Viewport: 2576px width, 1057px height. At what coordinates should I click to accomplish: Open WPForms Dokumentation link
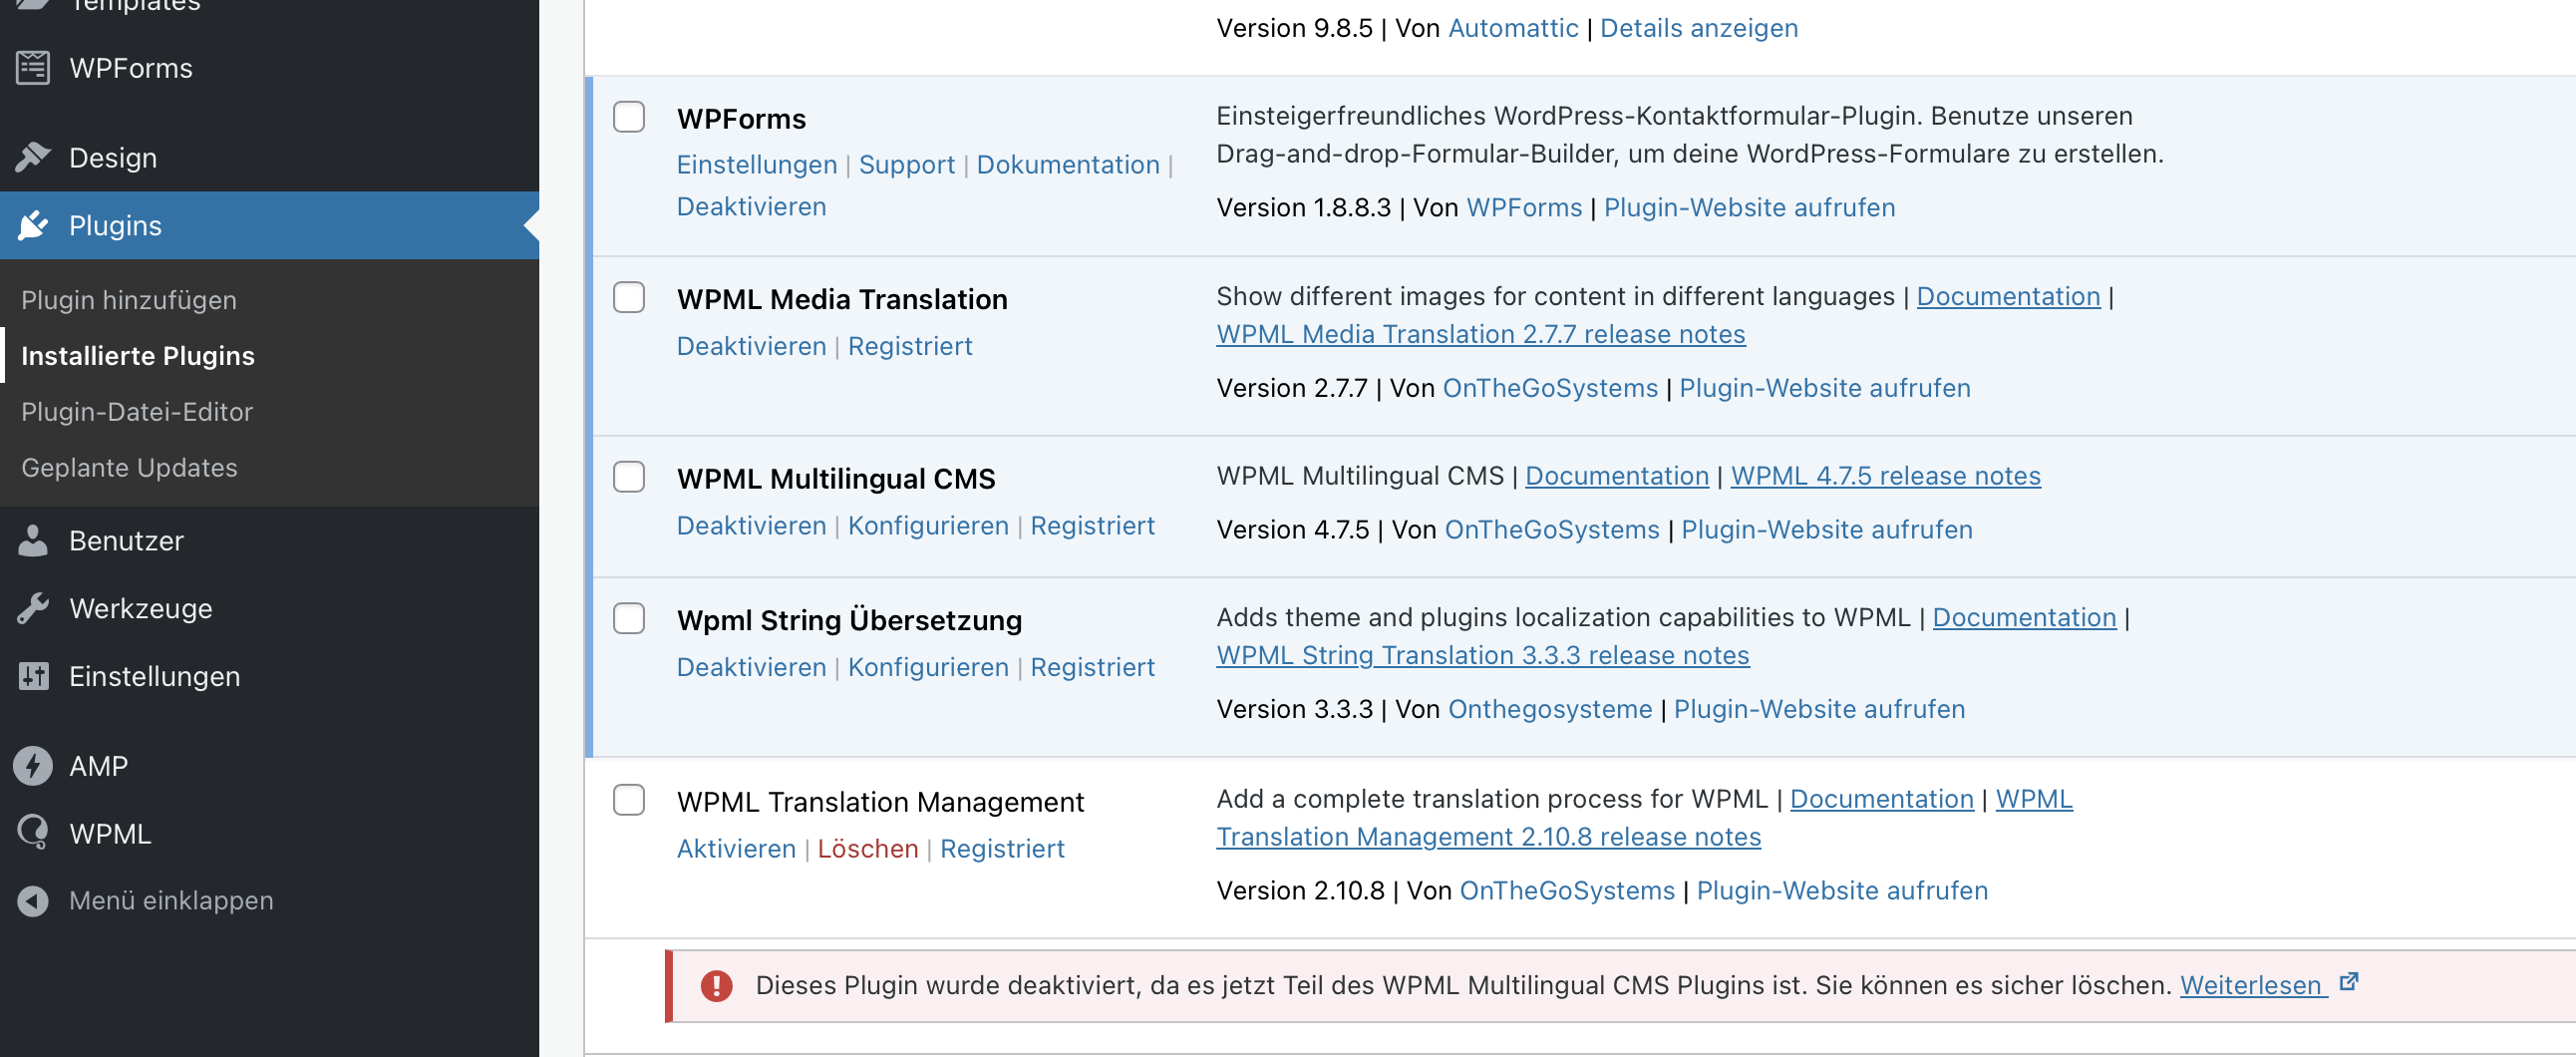(1068, 164)
